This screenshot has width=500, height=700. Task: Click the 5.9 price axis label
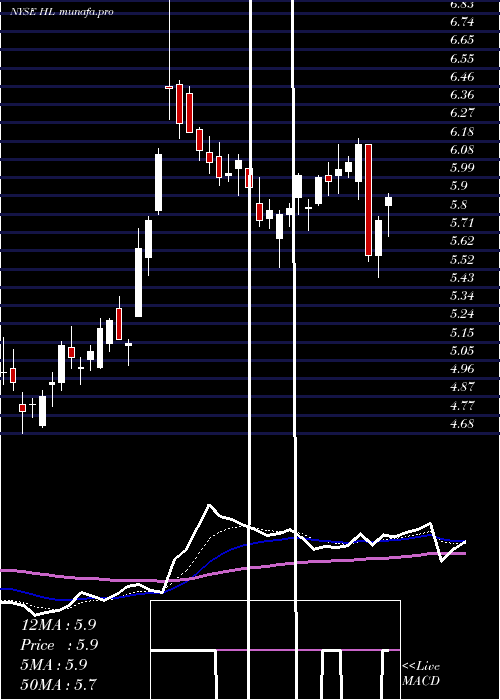click(459, 186)
